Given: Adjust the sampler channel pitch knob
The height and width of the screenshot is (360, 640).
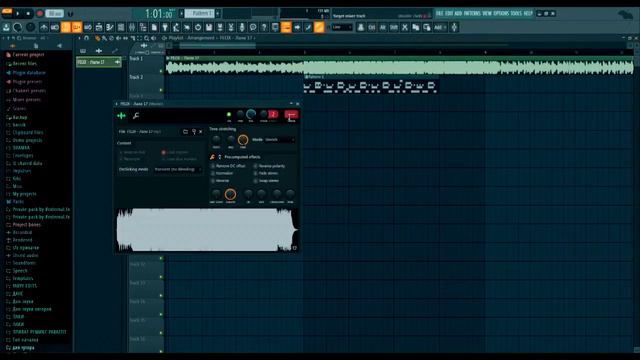Looking at the screenshot, I should tap(264, 114).
